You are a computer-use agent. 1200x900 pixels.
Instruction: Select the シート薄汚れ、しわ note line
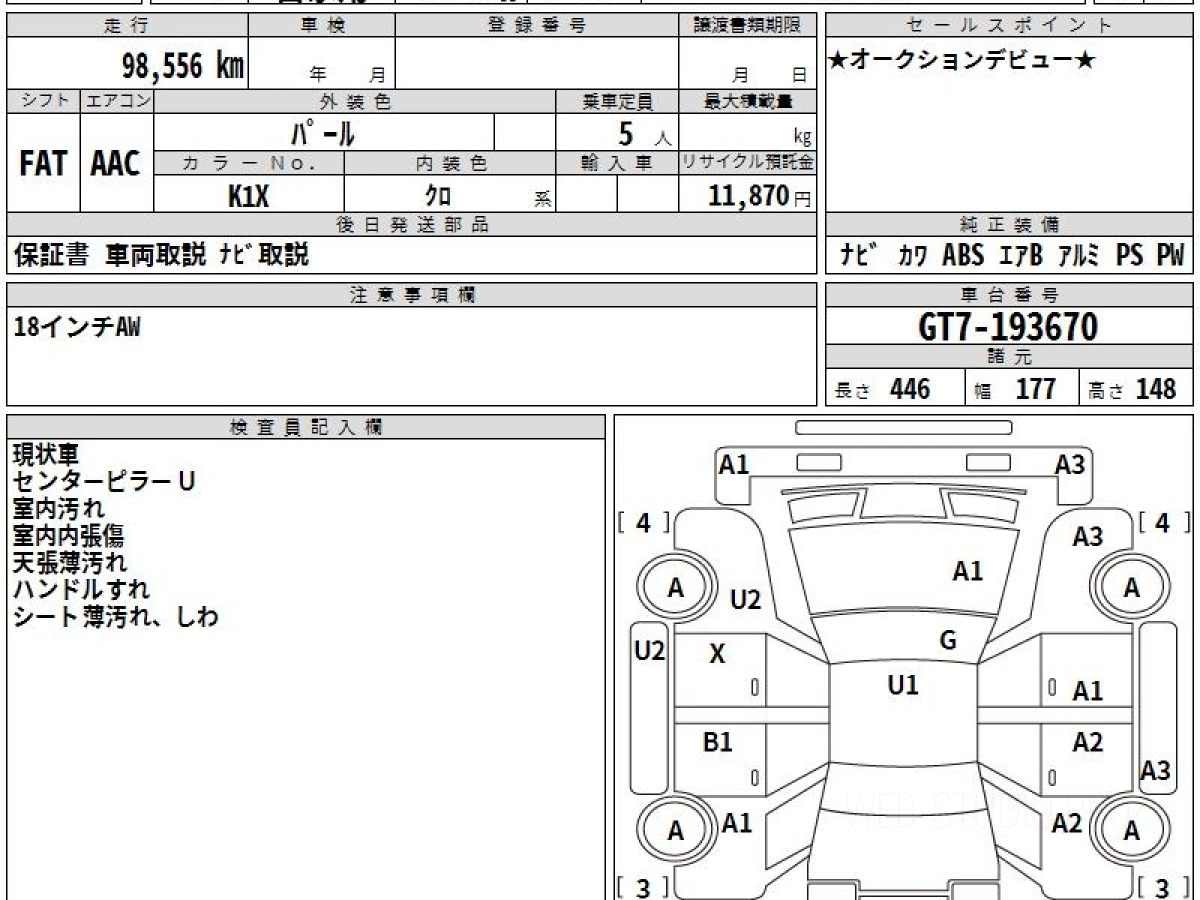click(115, 617)
